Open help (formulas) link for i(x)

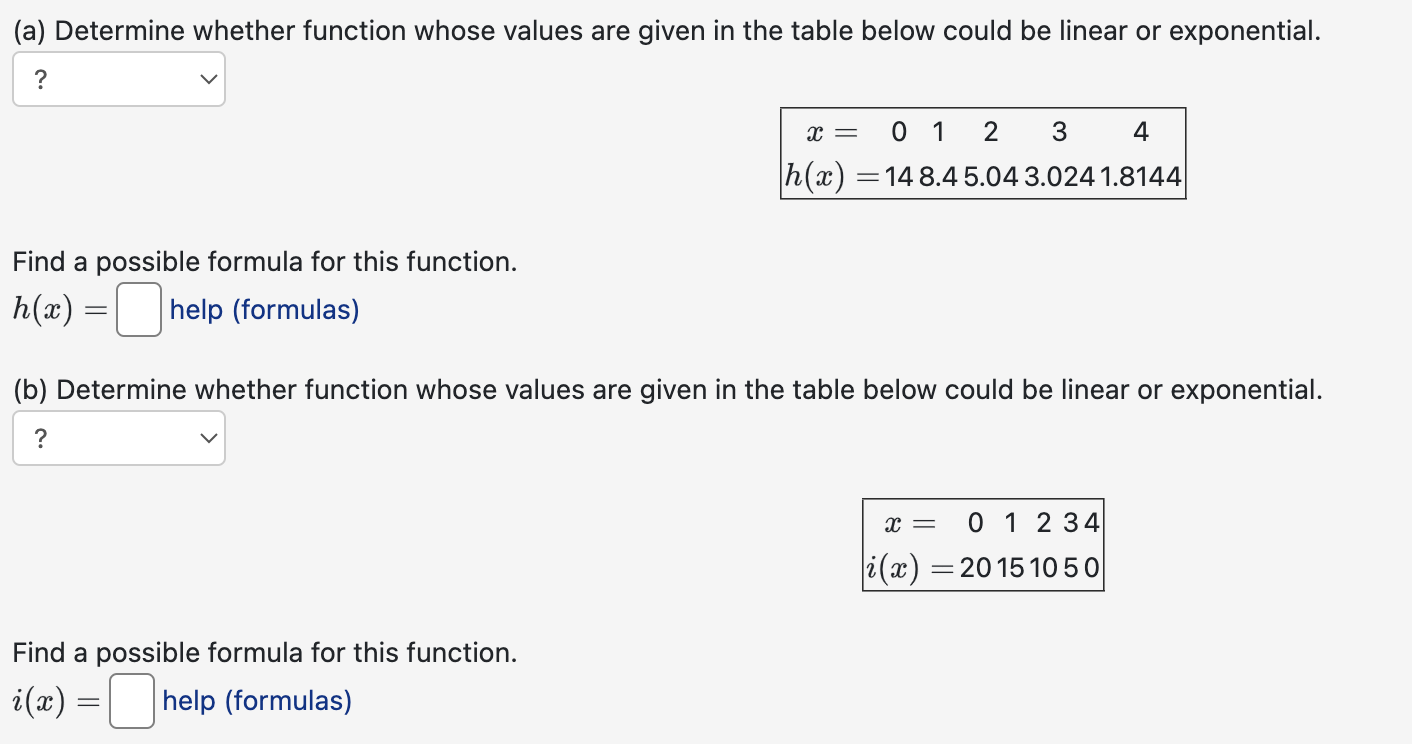[x=255, y=701]
